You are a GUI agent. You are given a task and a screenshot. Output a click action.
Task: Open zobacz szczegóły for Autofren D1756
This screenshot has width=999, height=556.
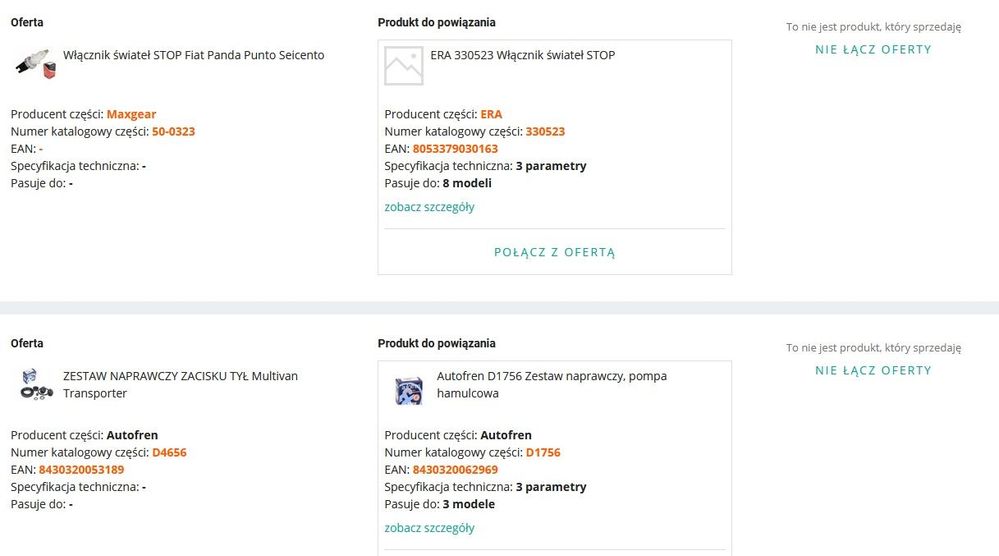pos(429,528)
